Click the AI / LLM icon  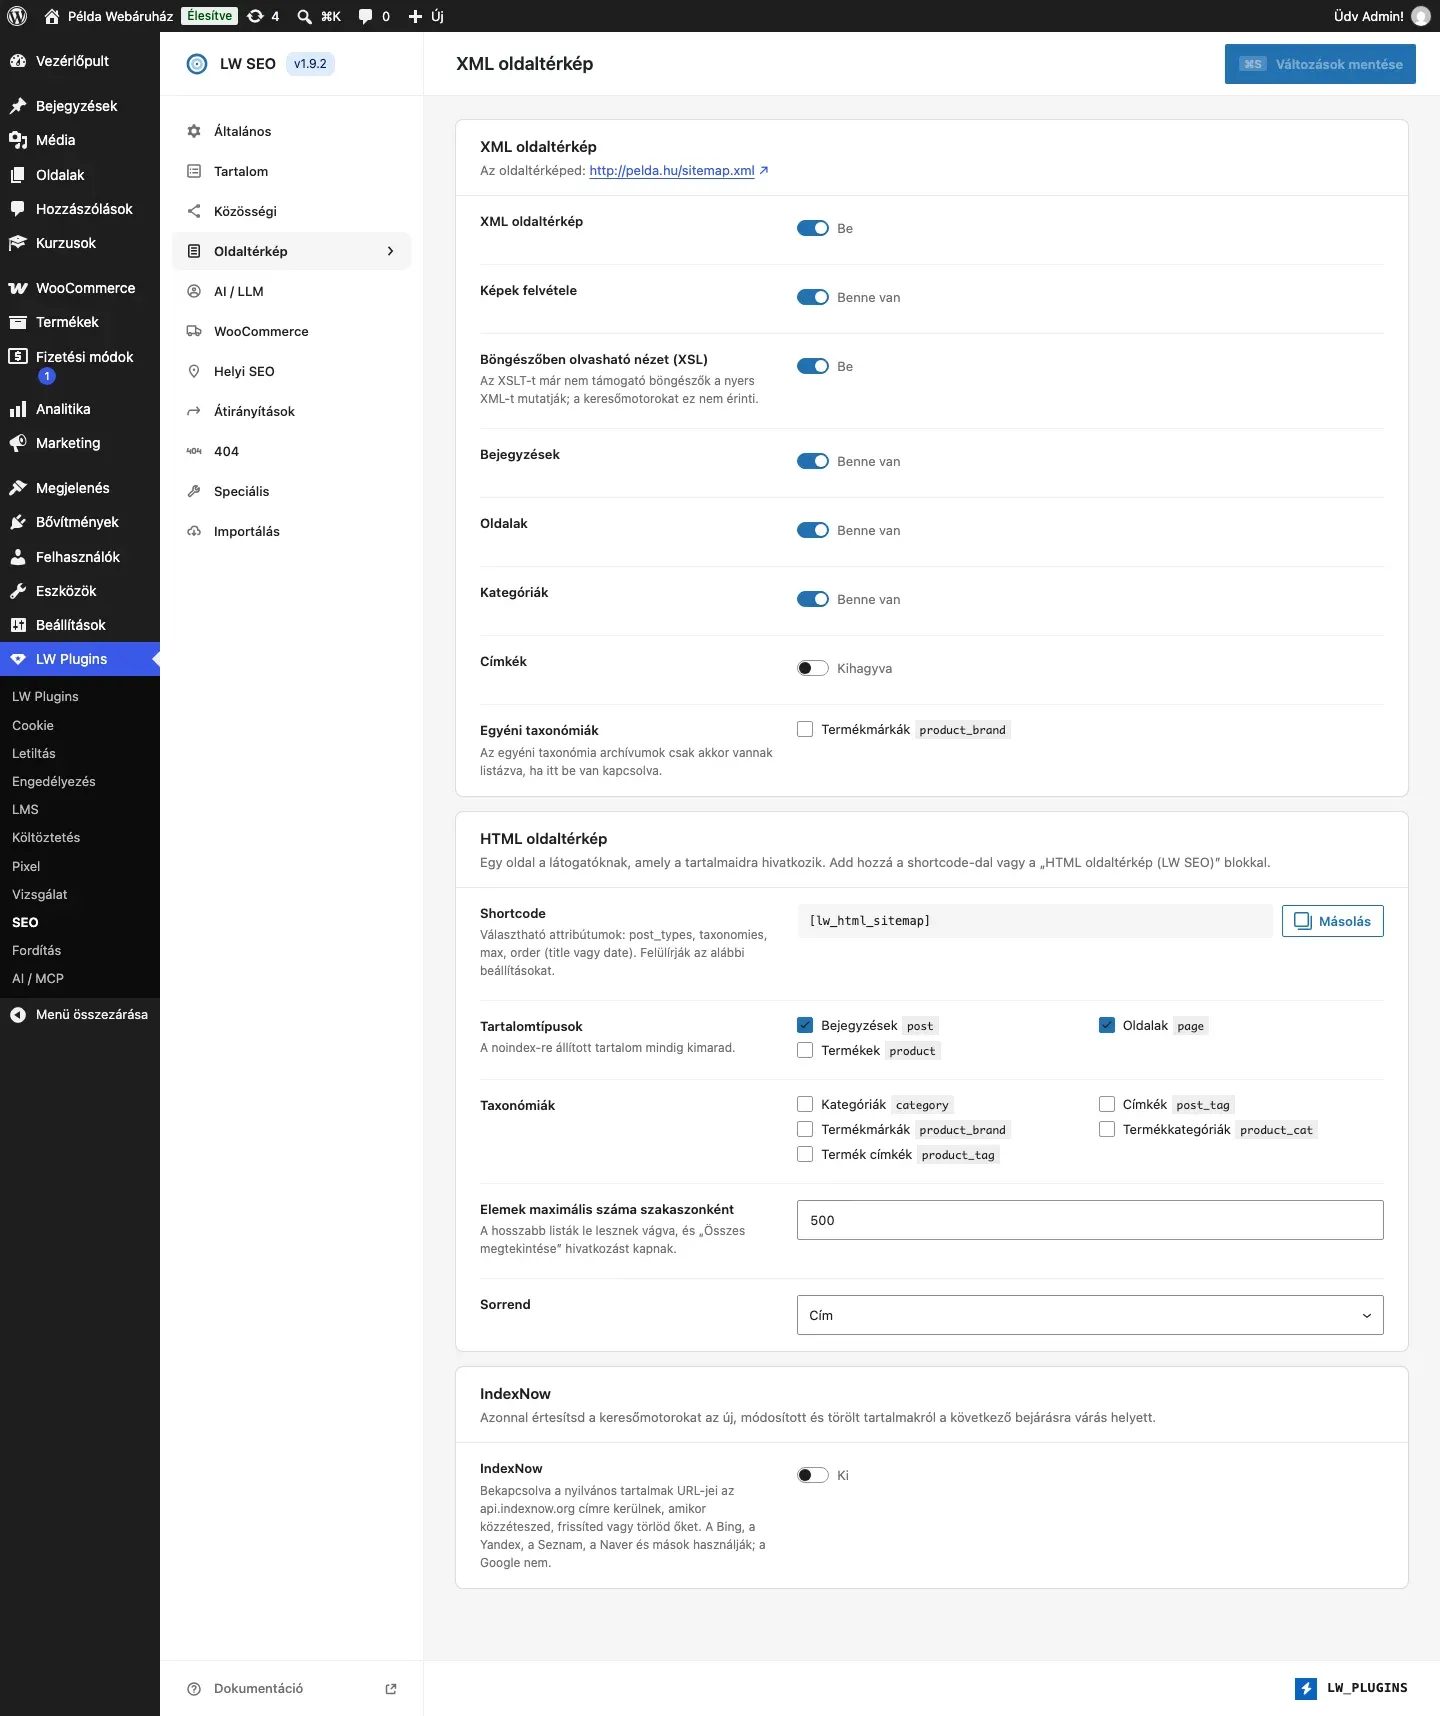pos(194,291)
